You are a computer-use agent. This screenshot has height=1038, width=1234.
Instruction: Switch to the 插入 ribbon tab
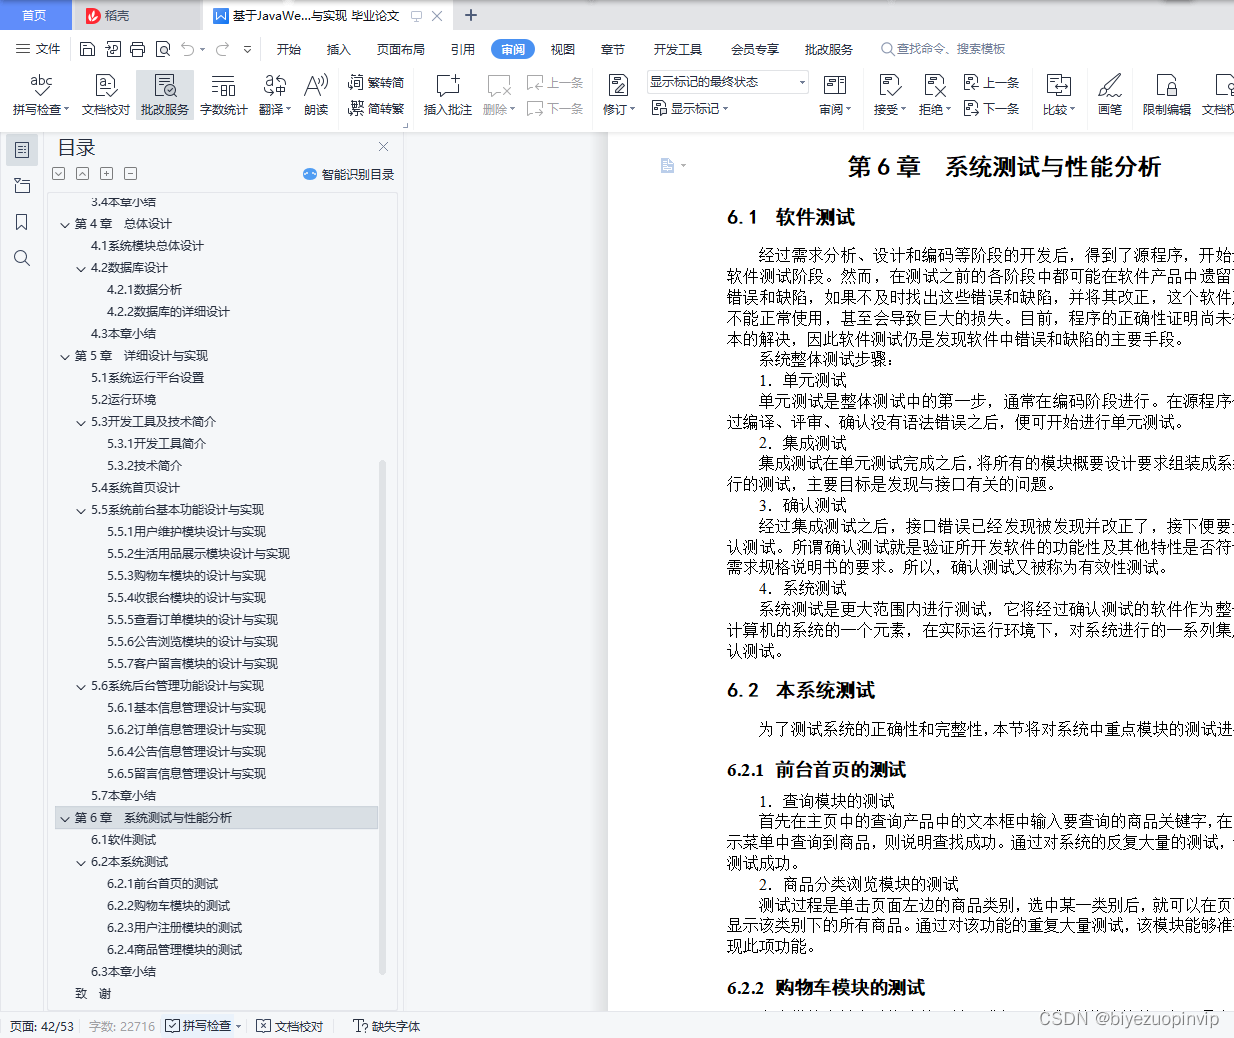click(339, 49)
